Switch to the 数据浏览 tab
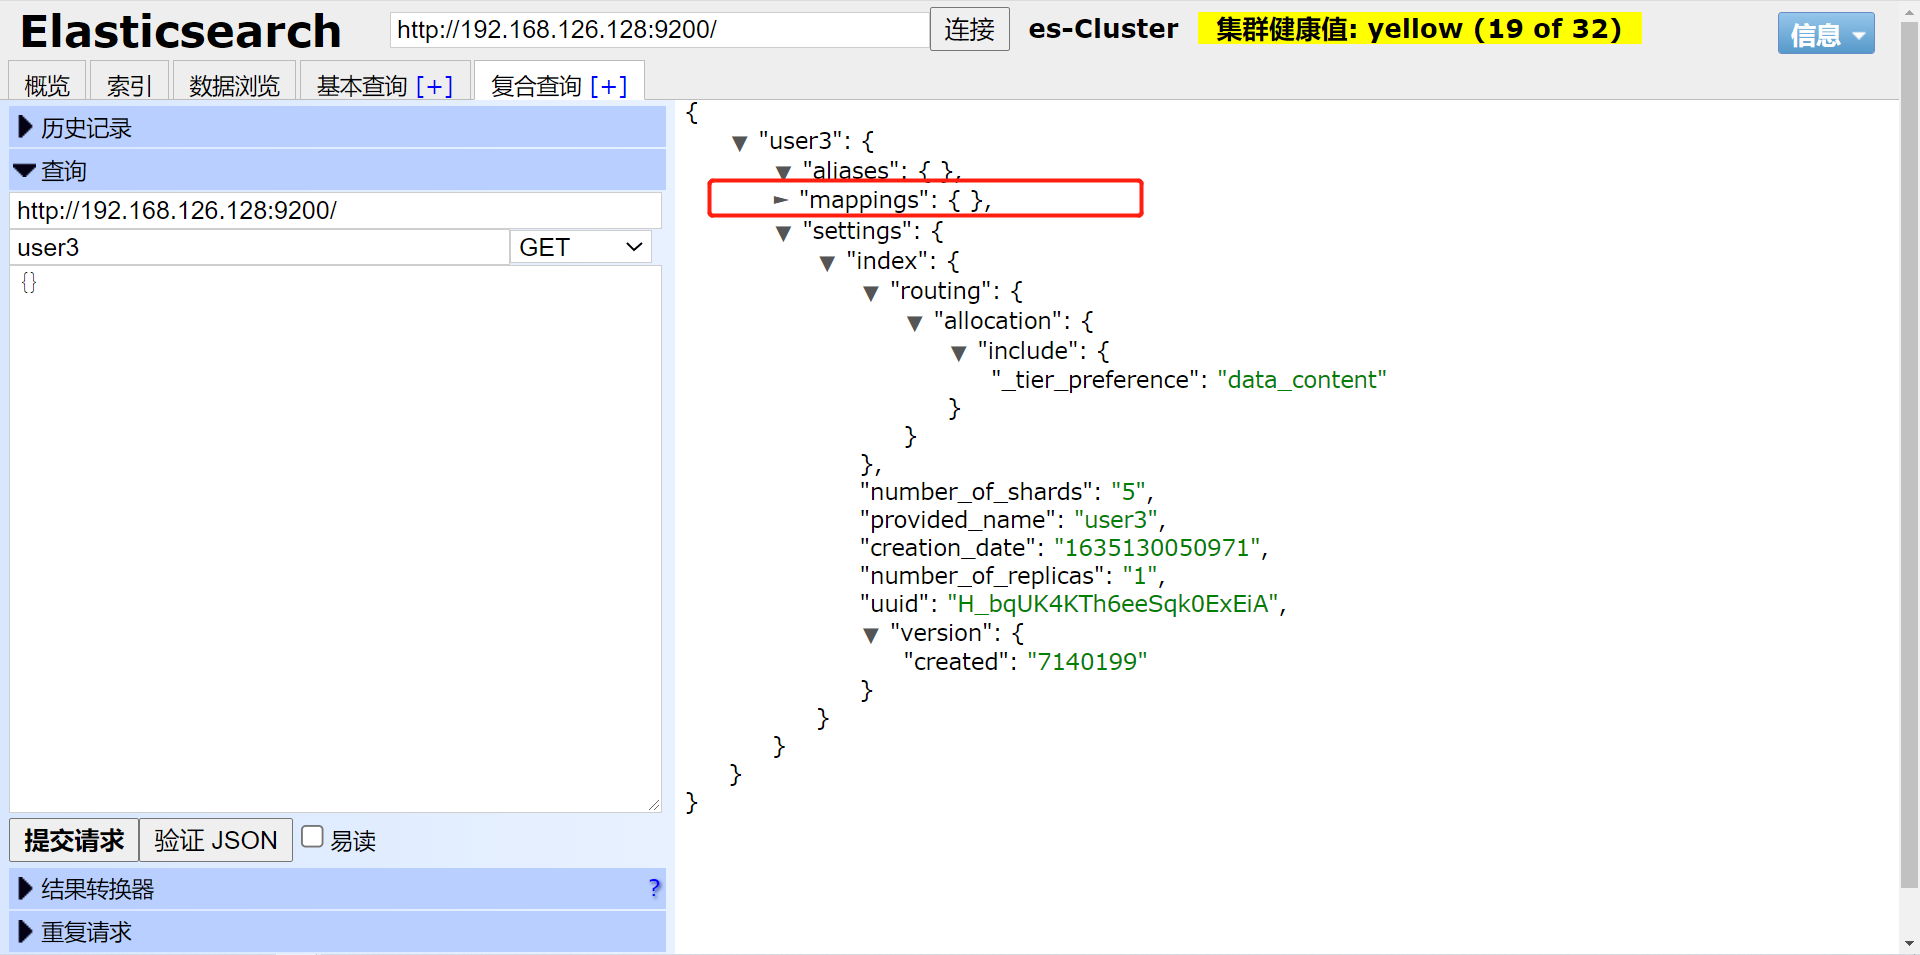Image resolution: width=1920 pixels, height=955 pixels. coord(233,86)
